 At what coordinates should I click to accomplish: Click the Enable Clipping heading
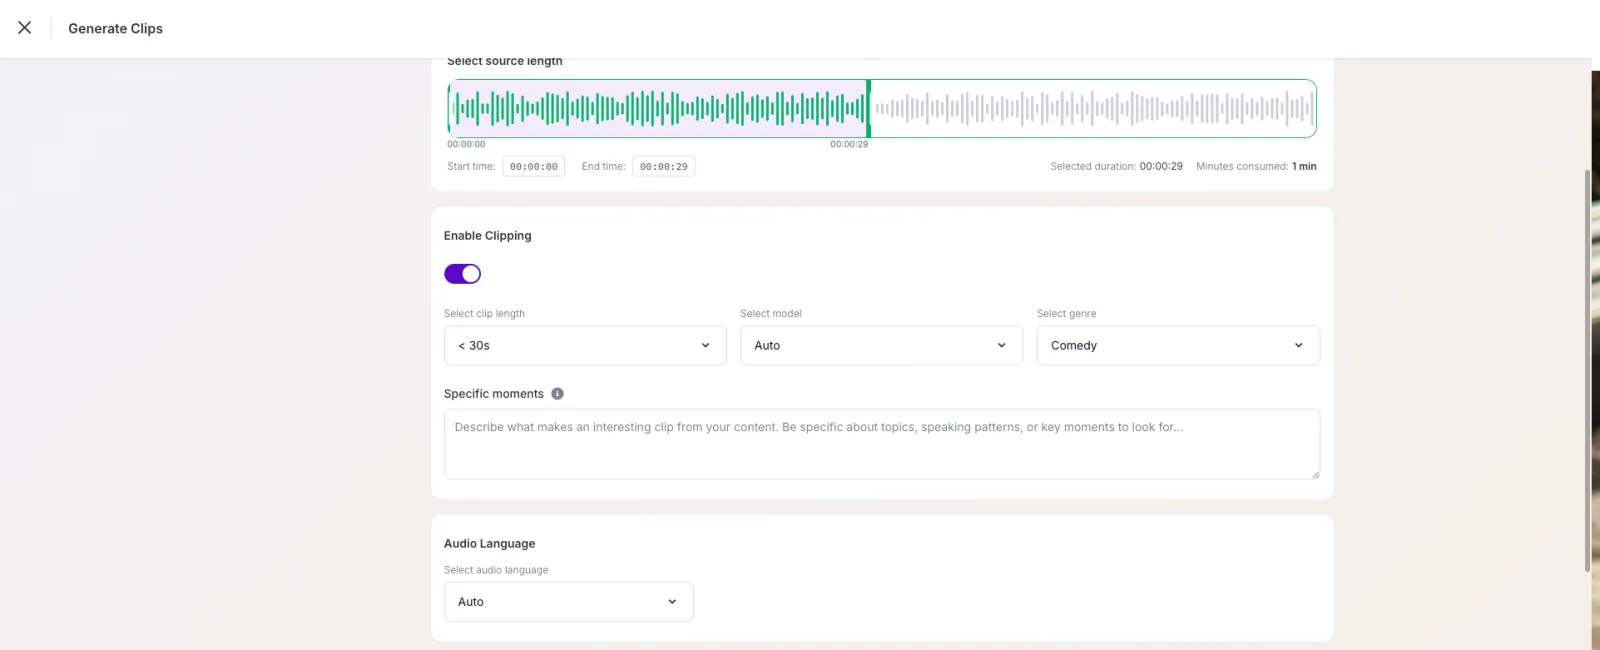[x=487, y=236]
